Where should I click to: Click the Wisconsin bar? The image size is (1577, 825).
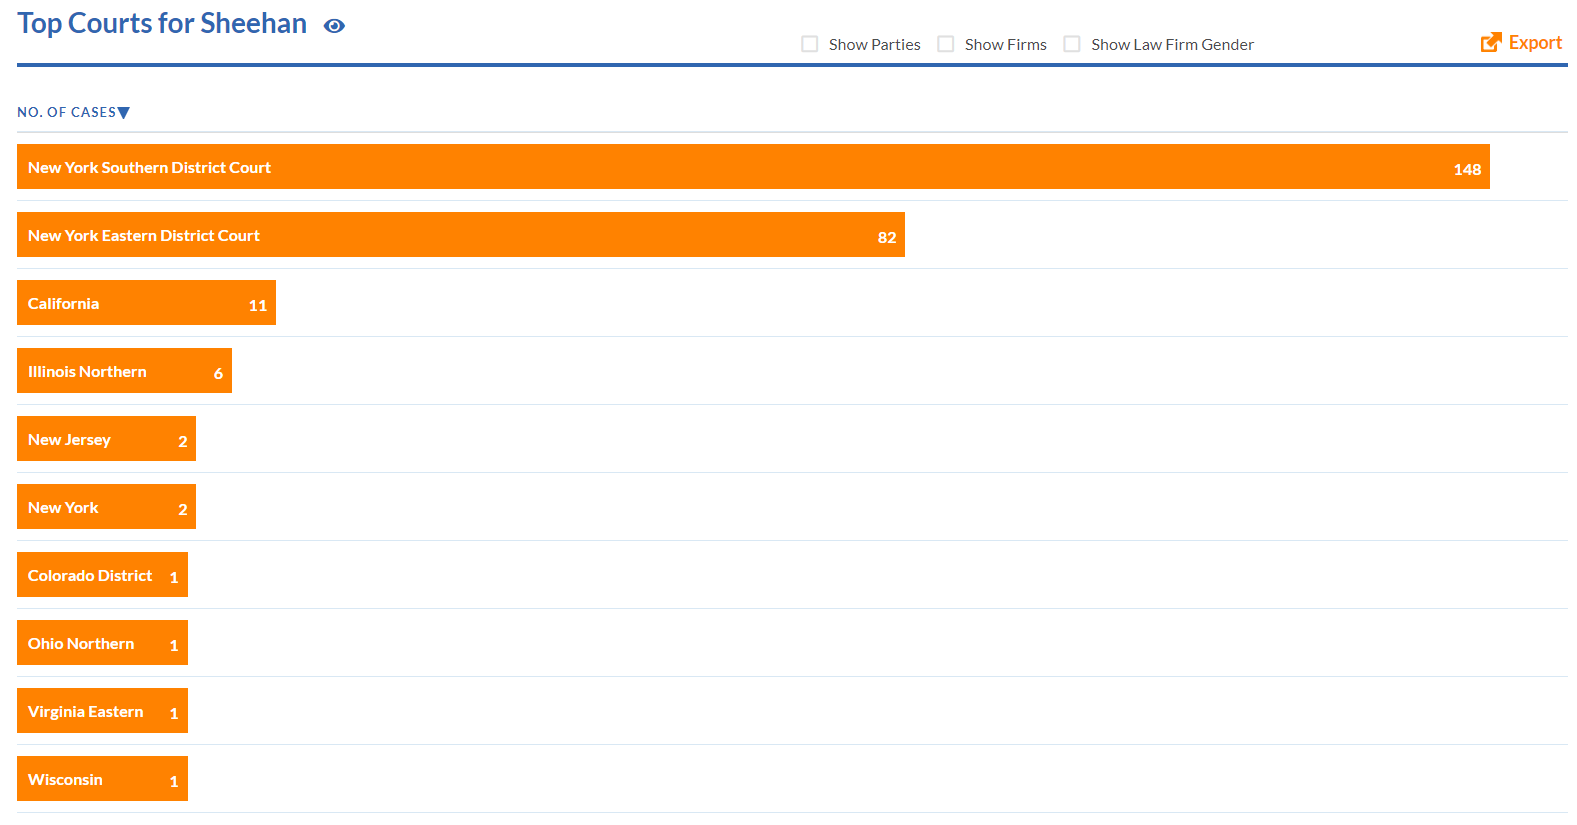pos(102,779)
